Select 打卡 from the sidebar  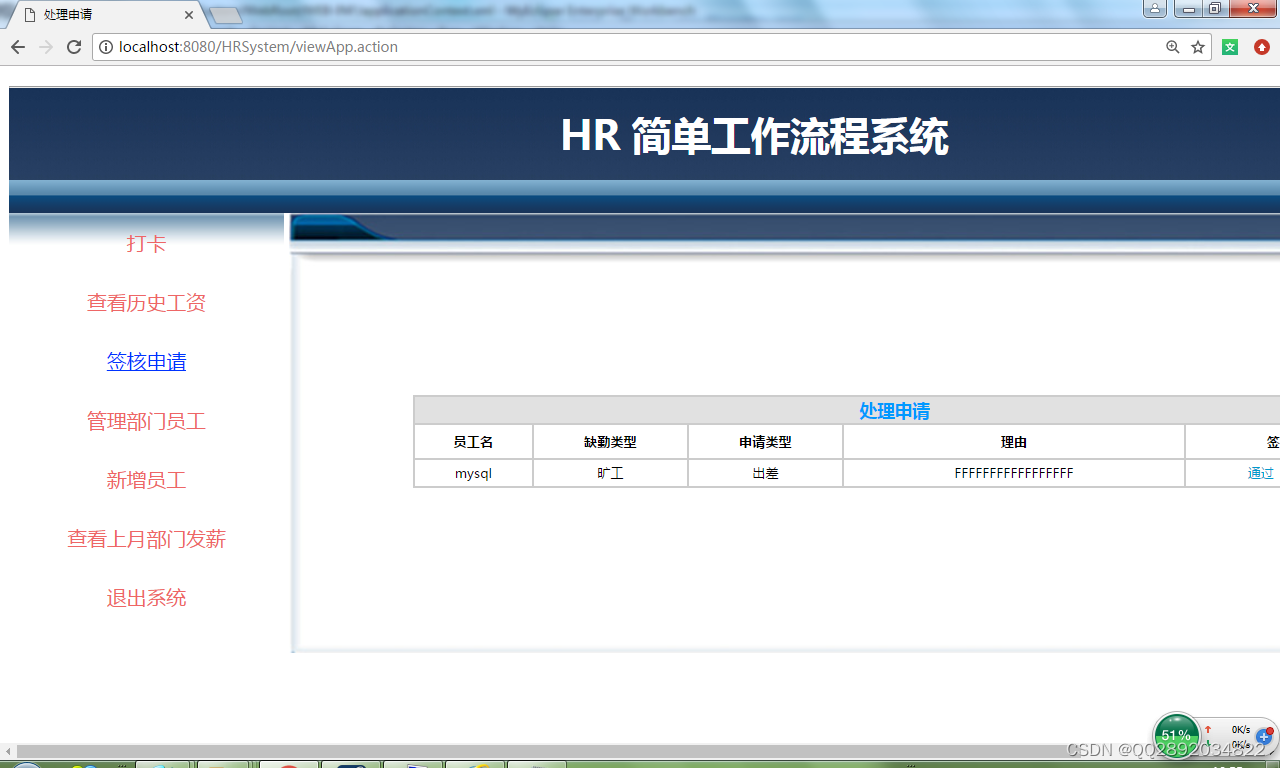click(x=146, y=243)
